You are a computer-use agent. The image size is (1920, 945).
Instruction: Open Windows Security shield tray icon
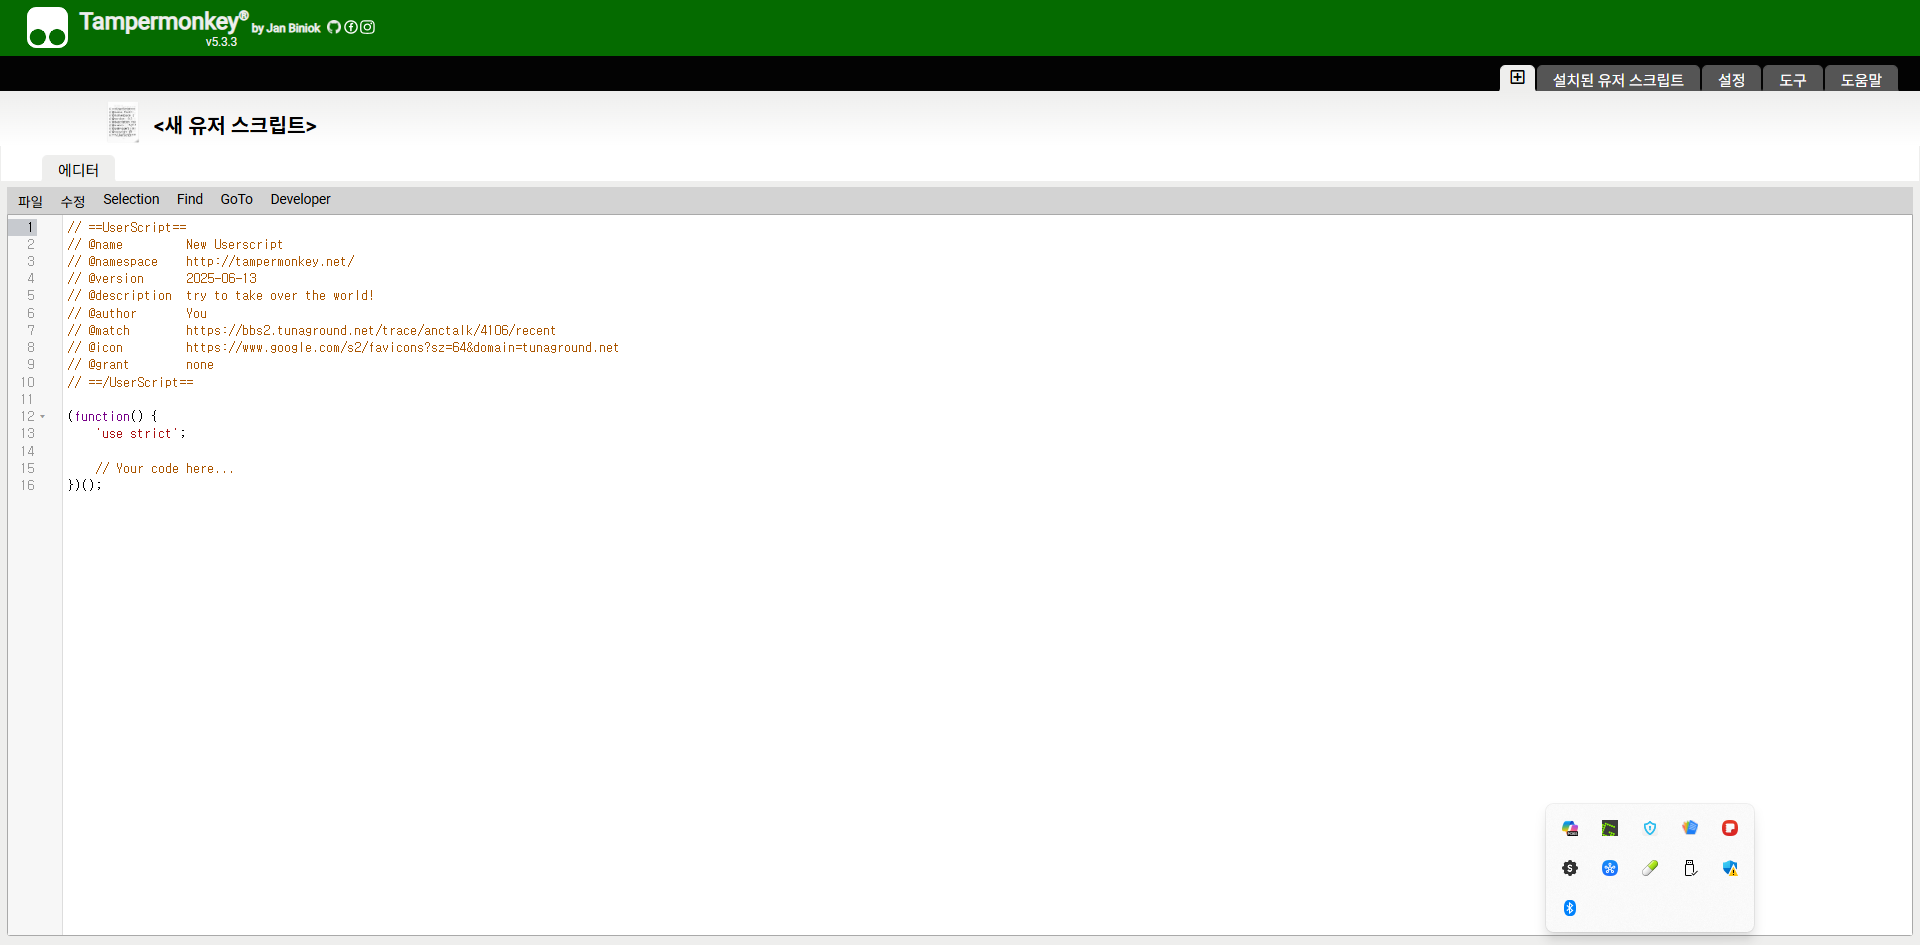point(1730,868)
